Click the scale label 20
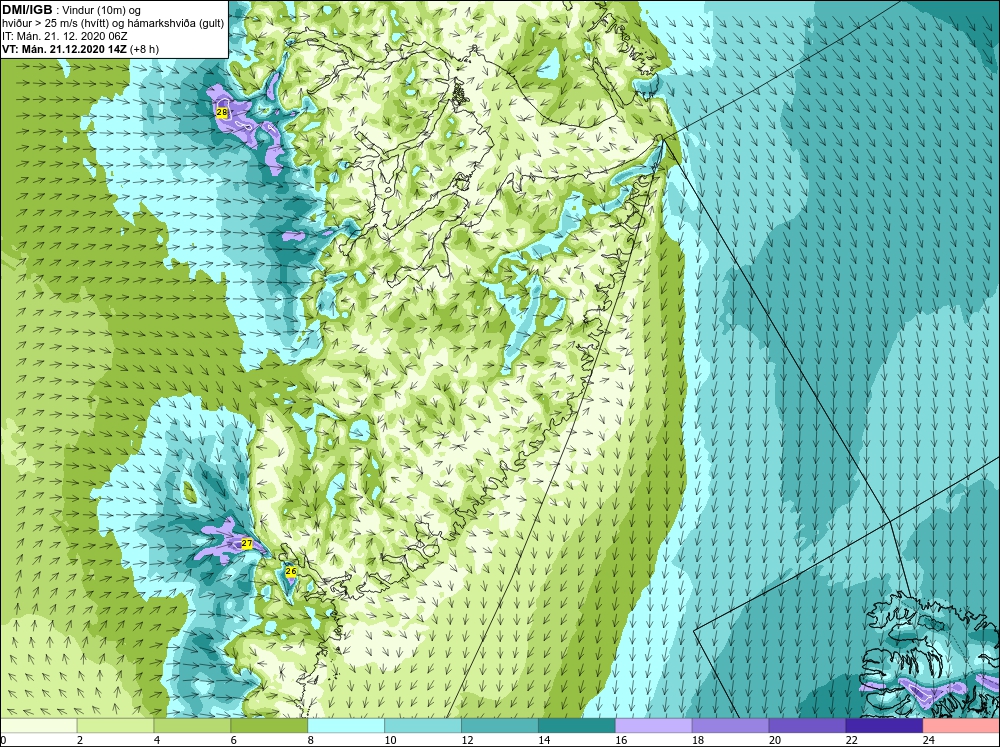Screen dimensions: 1000x747 (x=775, y=740)
